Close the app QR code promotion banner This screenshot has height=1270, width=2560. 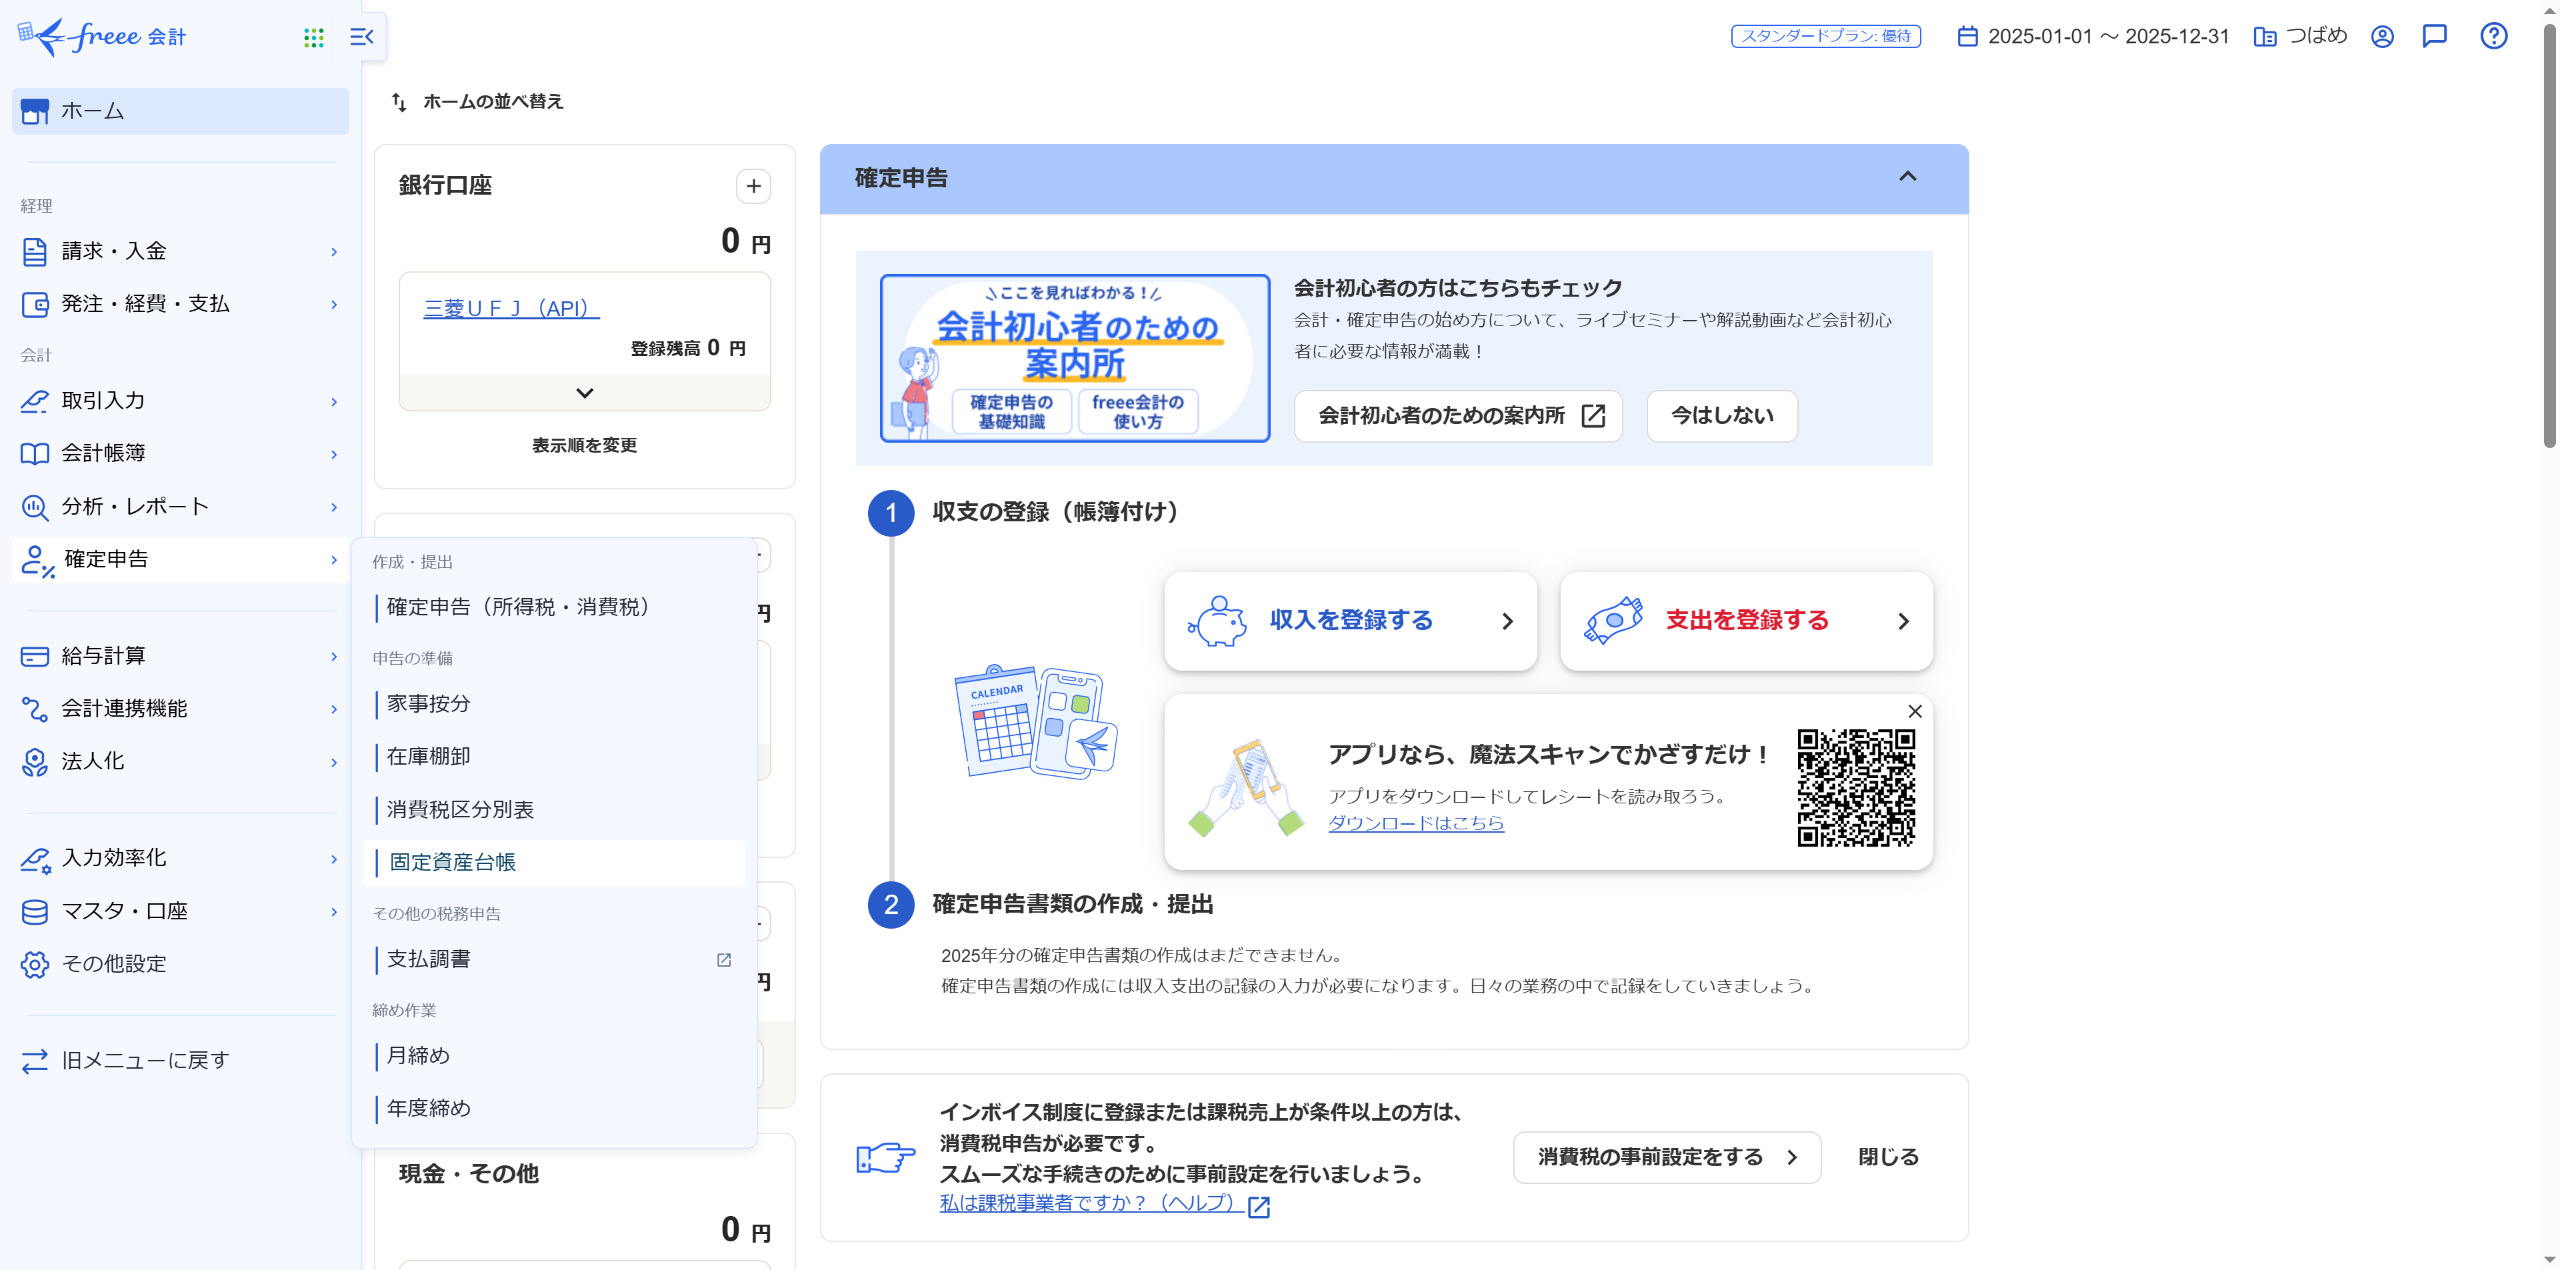[x=1914, y=711]
